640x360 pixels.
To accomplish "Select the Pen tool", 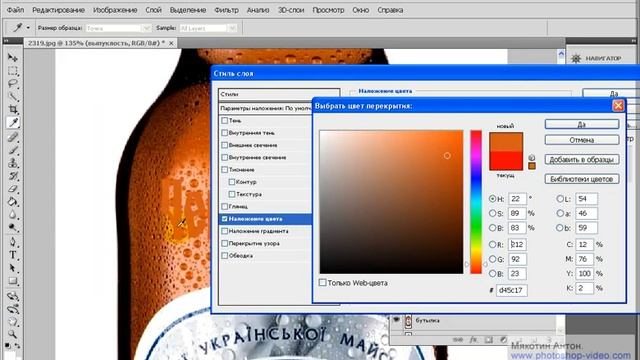I will pyautogui.click(x=13, y=242).
